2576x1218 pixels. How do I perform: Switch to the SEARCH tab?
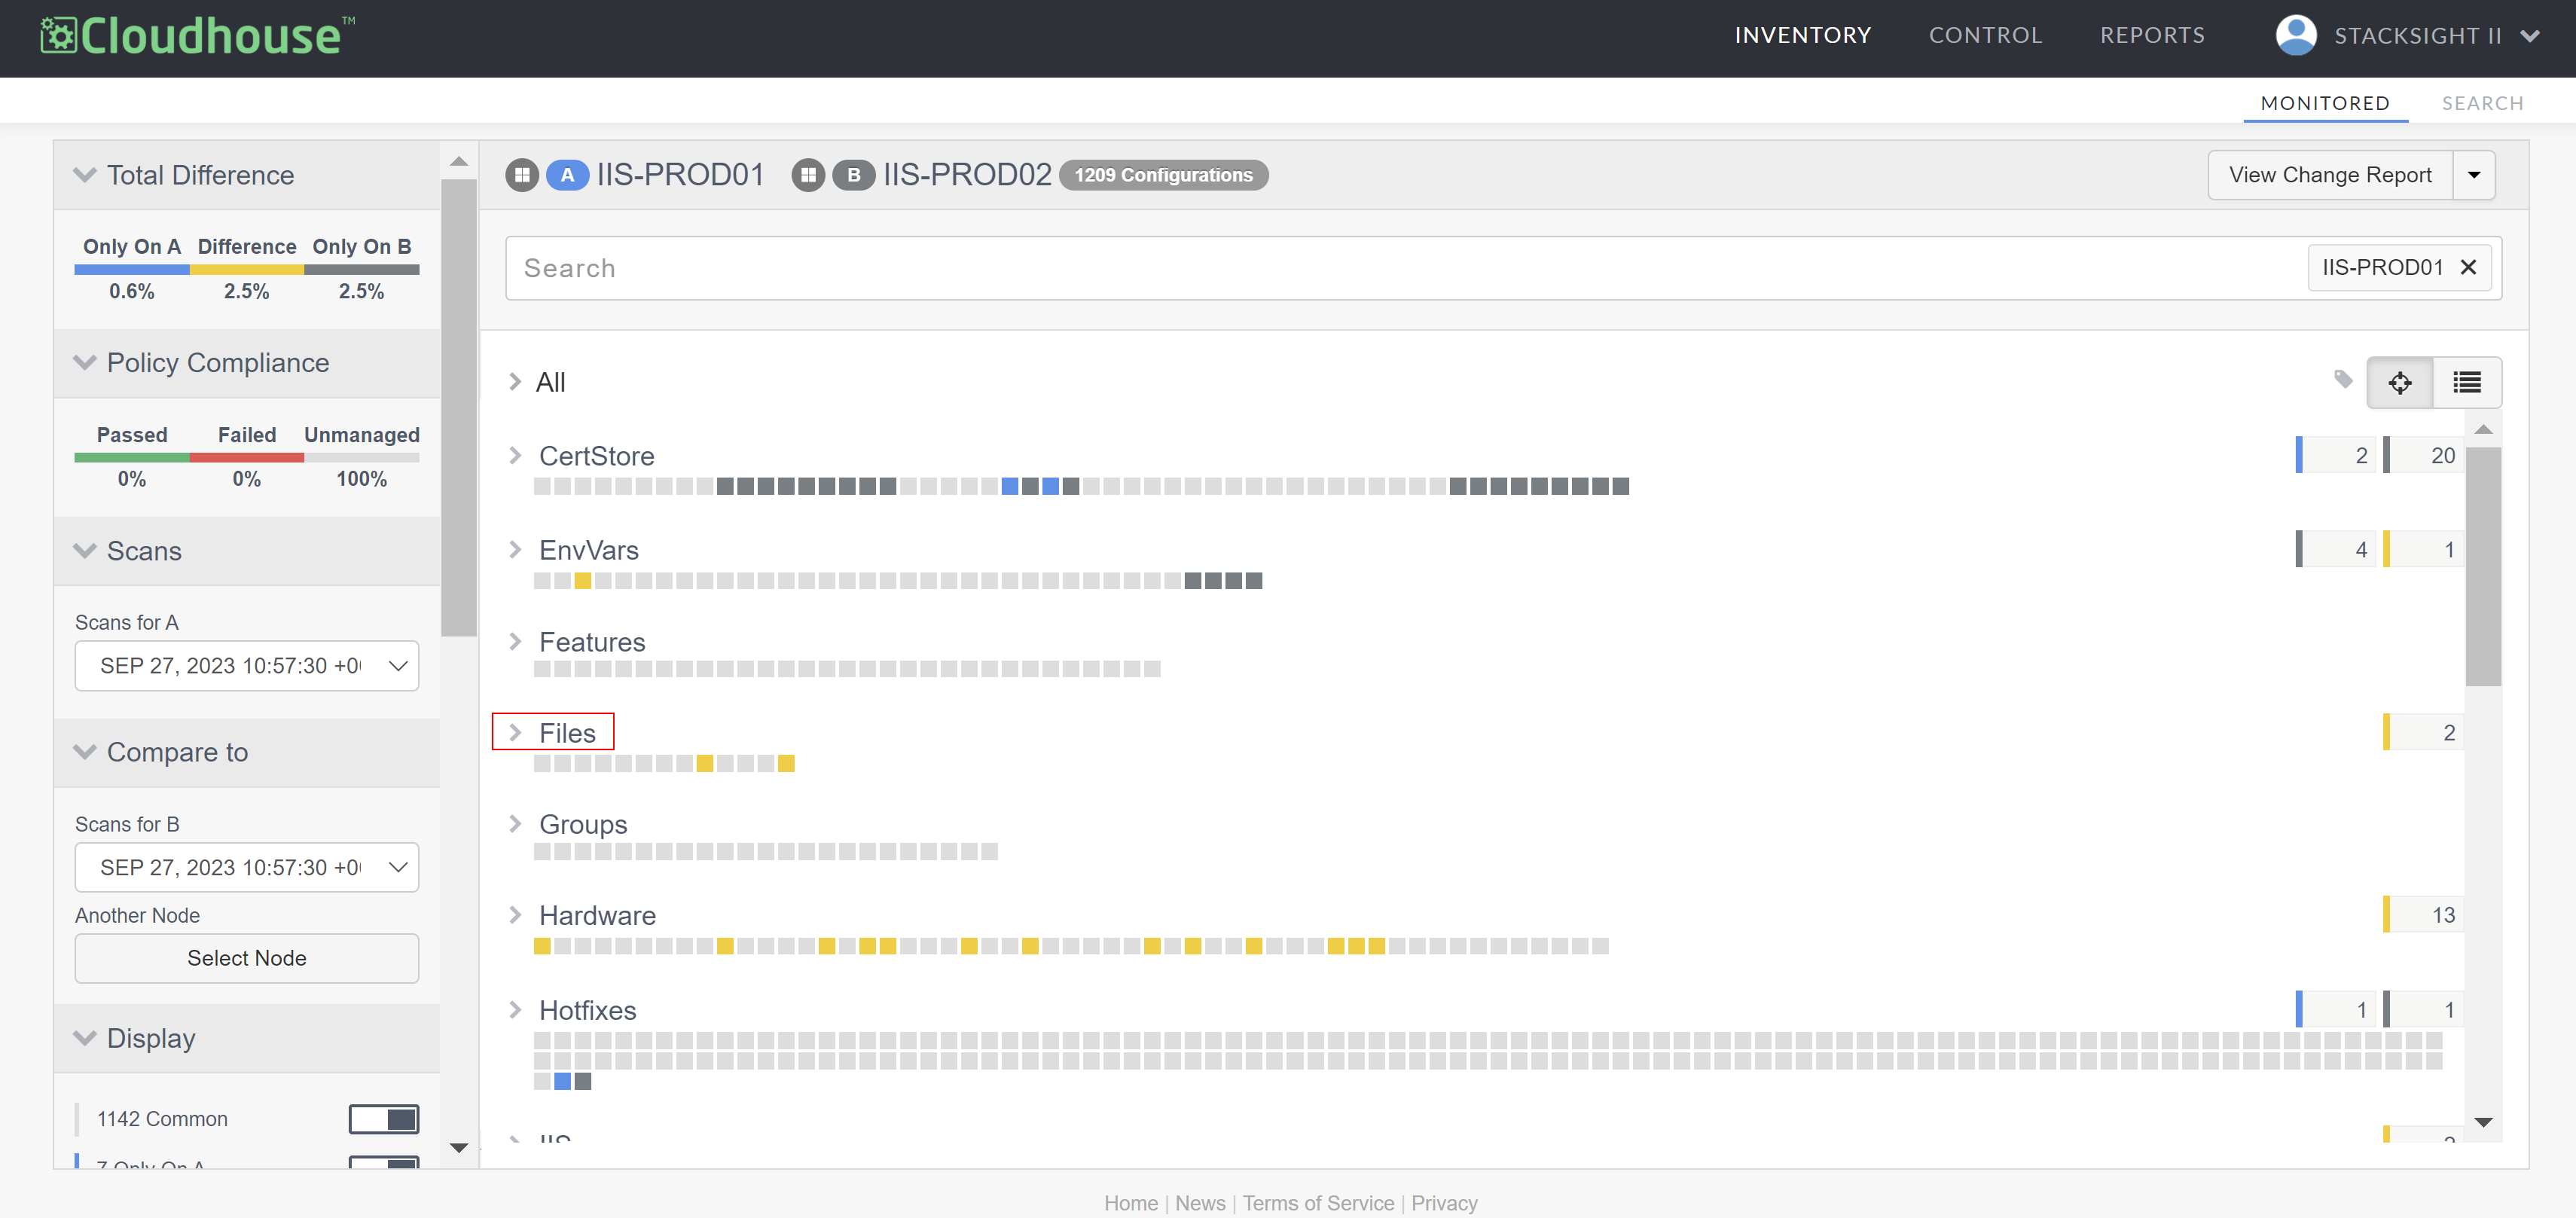click(2482, 103)
